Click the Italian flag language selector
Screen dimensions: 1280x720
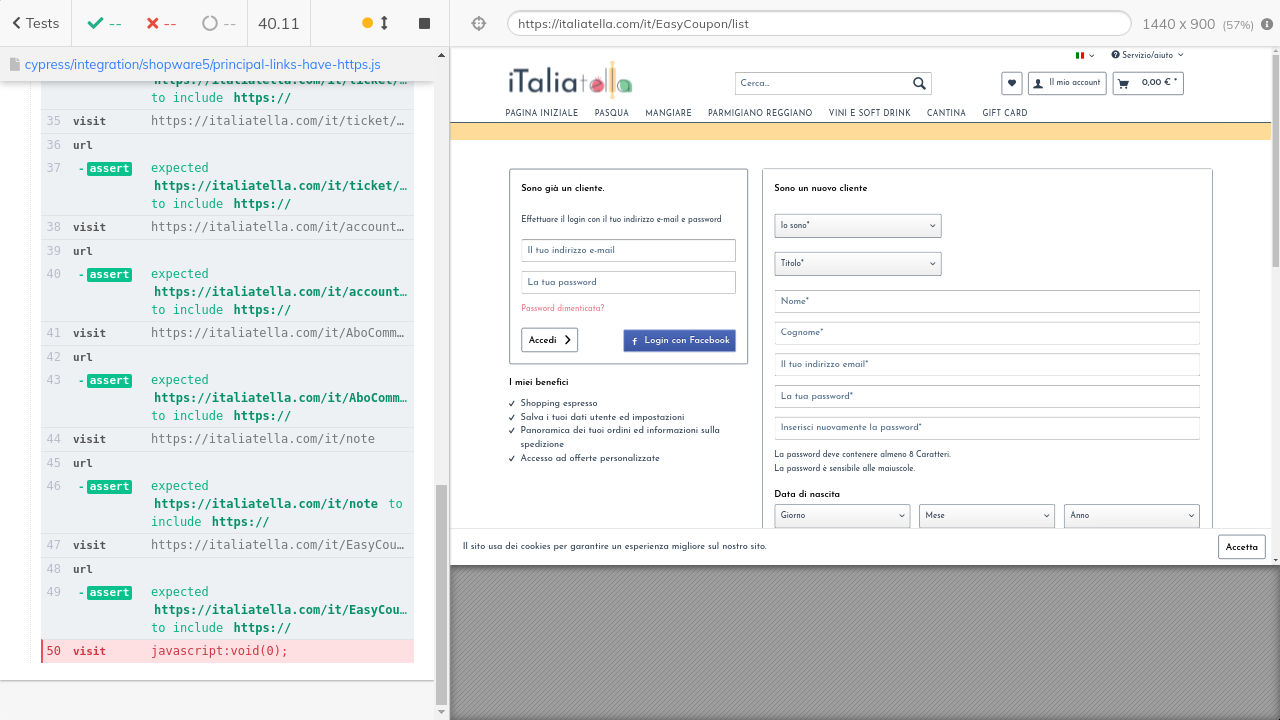tap(1084, 55)
